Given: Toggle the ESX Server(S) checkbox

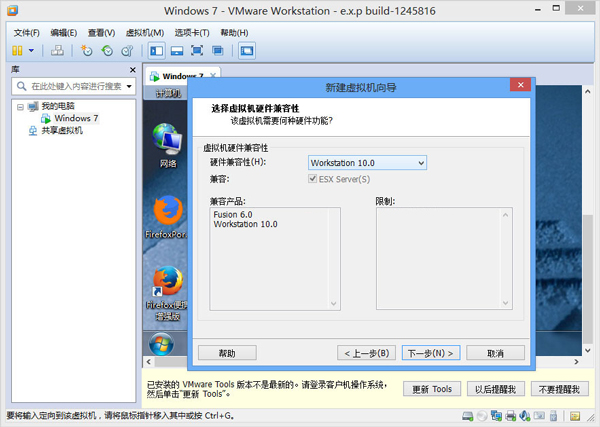Looking at the screenshot, I should click(312, 179).
